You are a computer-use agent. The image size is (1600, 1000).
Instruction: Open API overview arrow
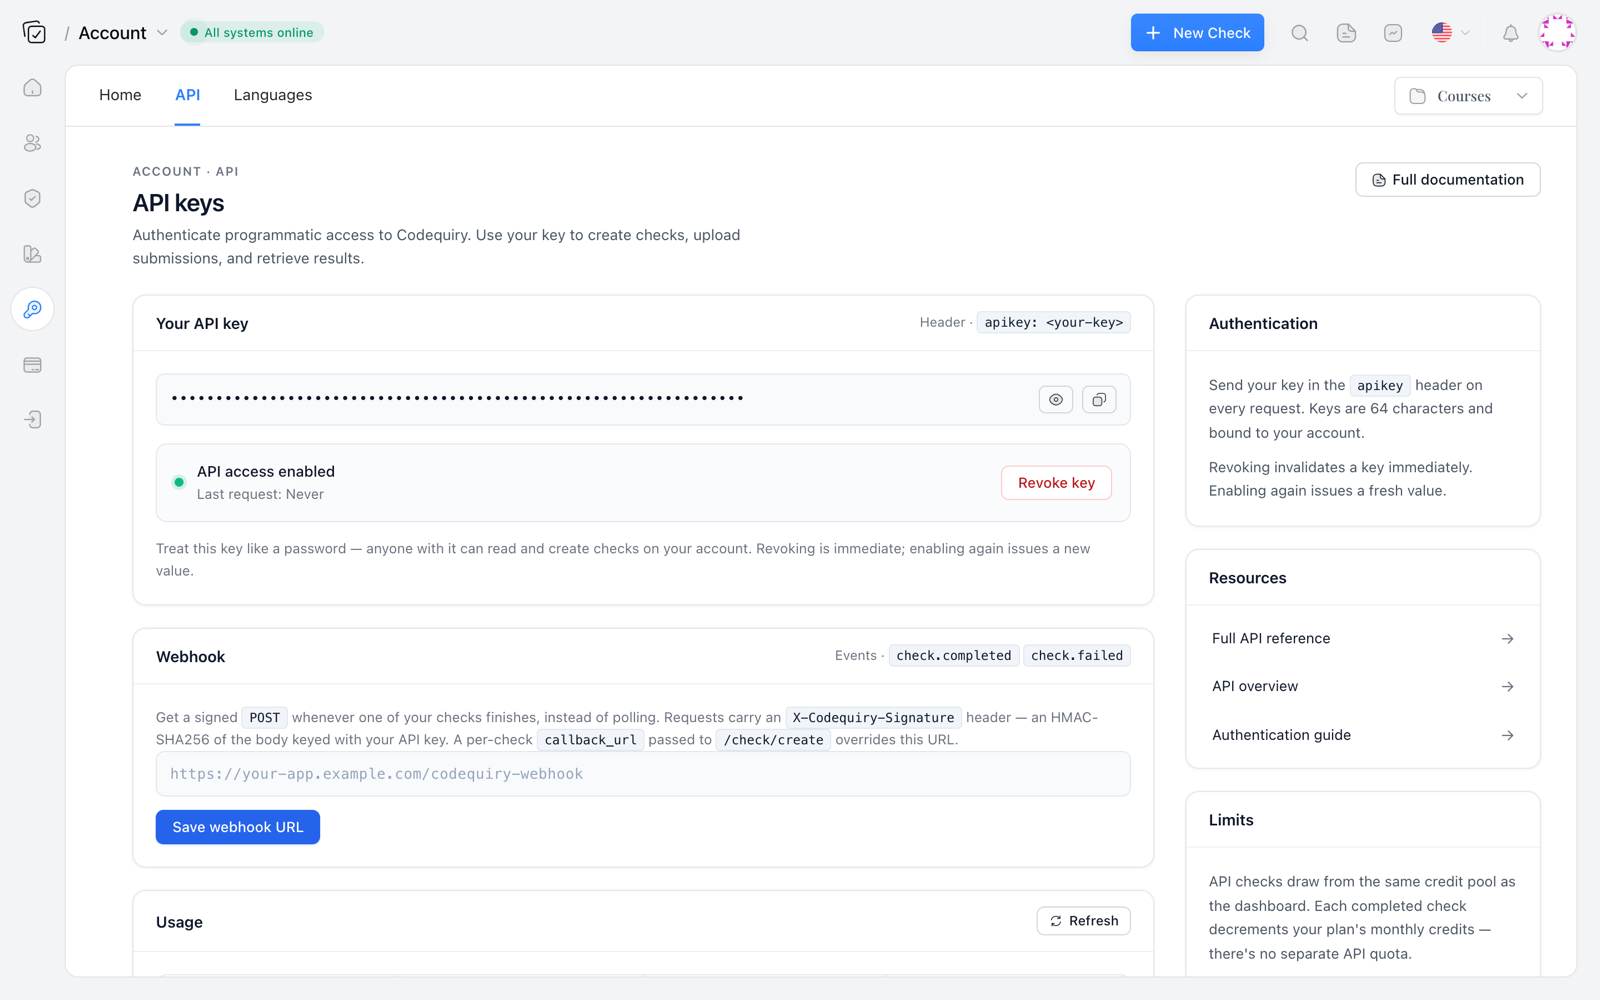point(1507,687)
